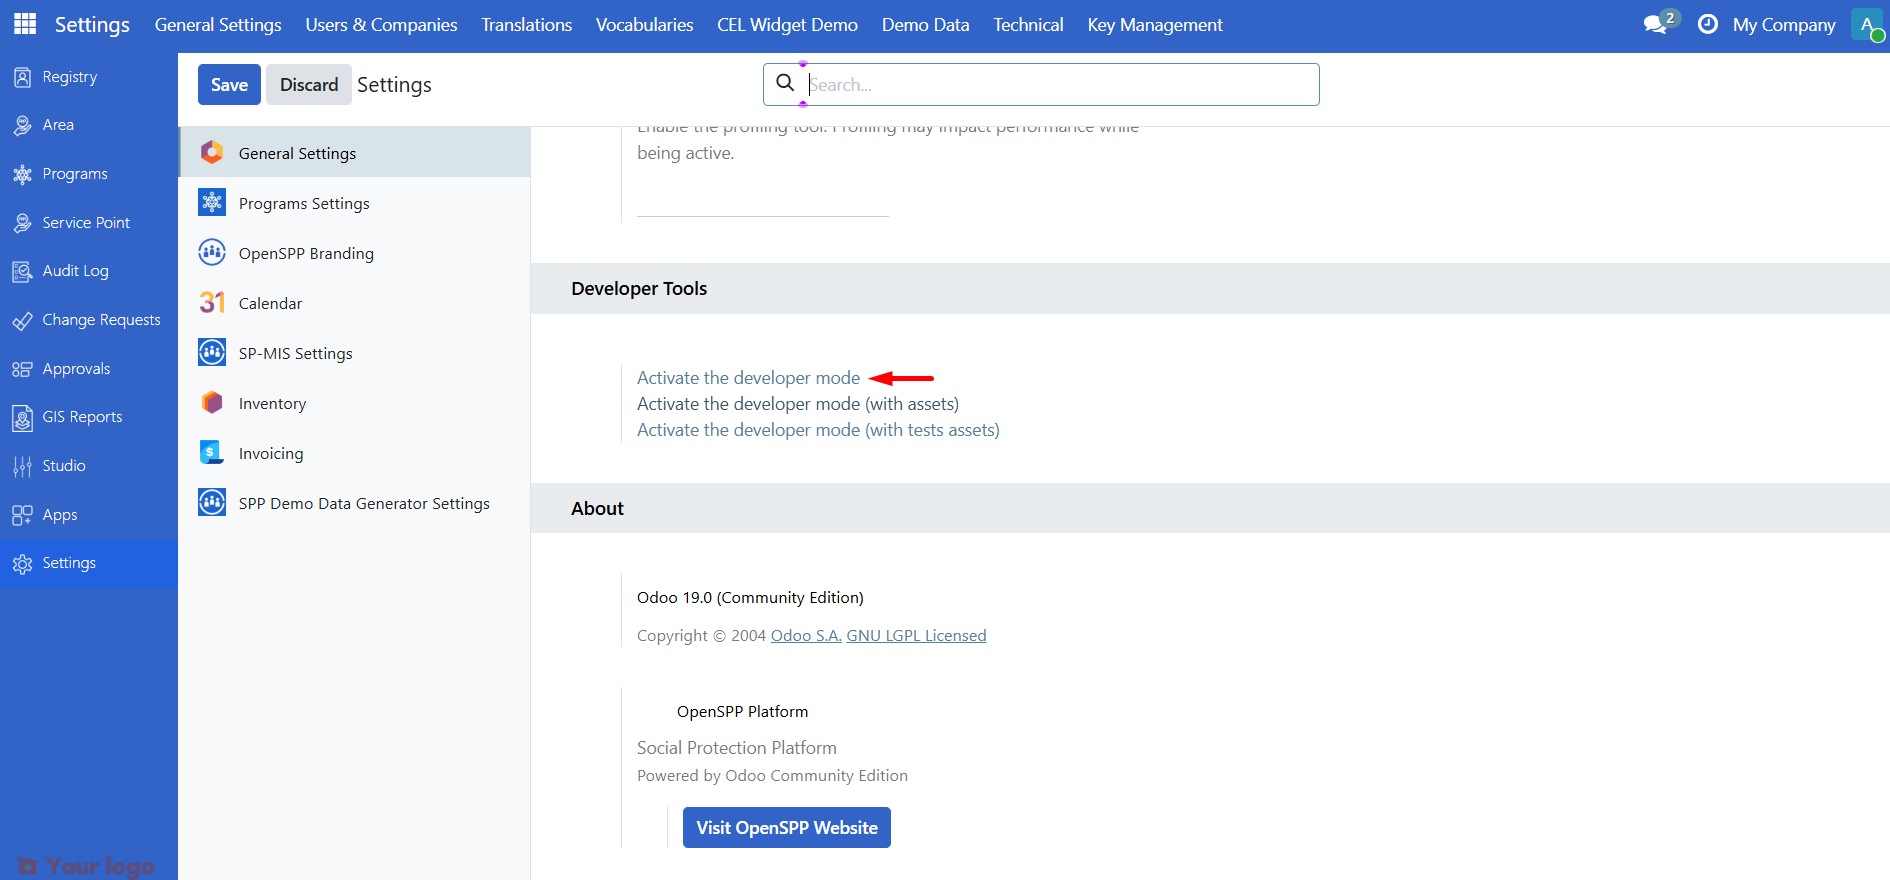
Task: Select the Invoicing settings tab label
Action: [271, 454]
